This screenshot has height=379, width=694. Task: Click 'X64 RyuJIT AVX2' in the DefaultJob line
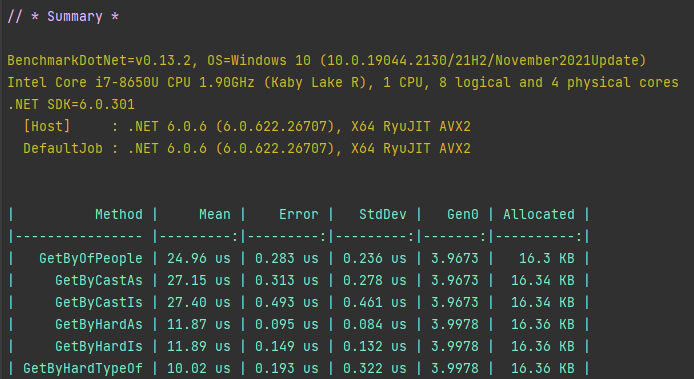(411, 148)
